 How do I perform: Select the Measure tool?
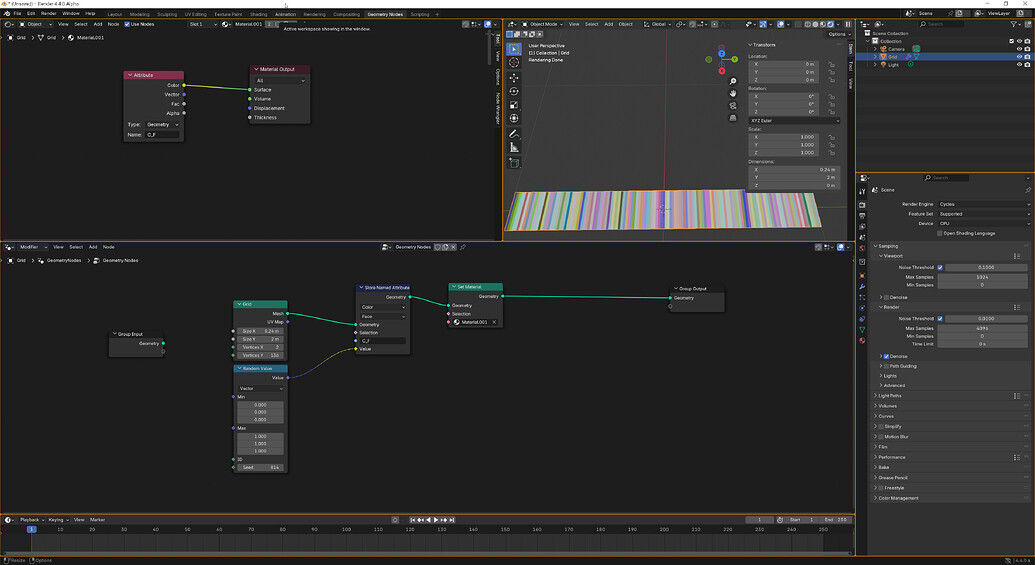pyautogui.click(x=514, y=147)
